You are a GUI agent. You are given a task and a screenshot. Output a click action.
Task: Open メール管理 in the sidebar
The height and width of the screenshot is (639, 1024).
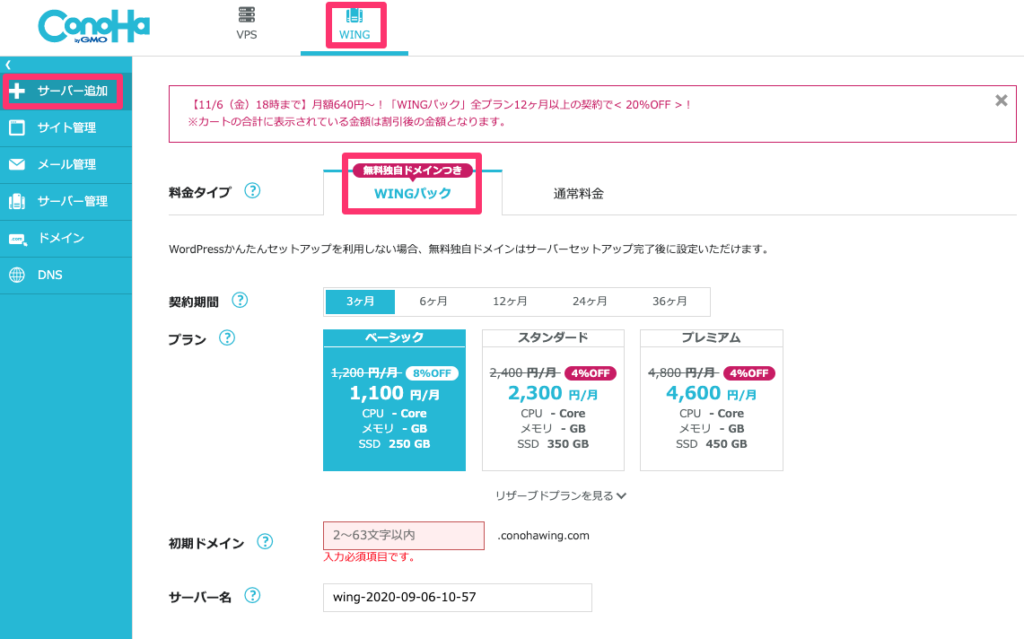(66, 164)
